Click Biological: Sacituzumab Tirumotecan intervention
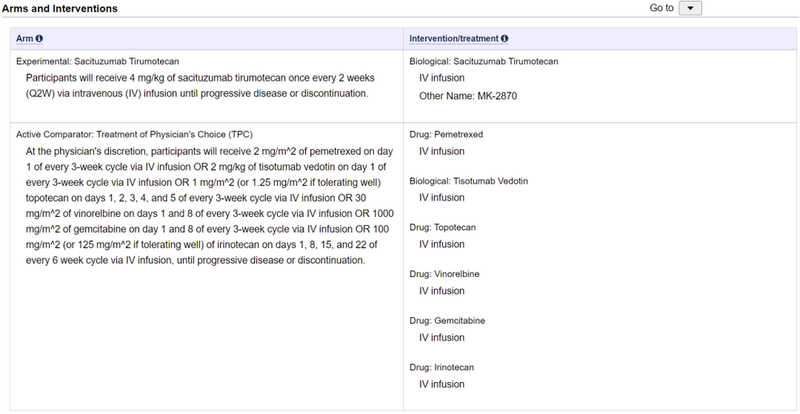Viewport: 800px width, 414px height. 484,62
